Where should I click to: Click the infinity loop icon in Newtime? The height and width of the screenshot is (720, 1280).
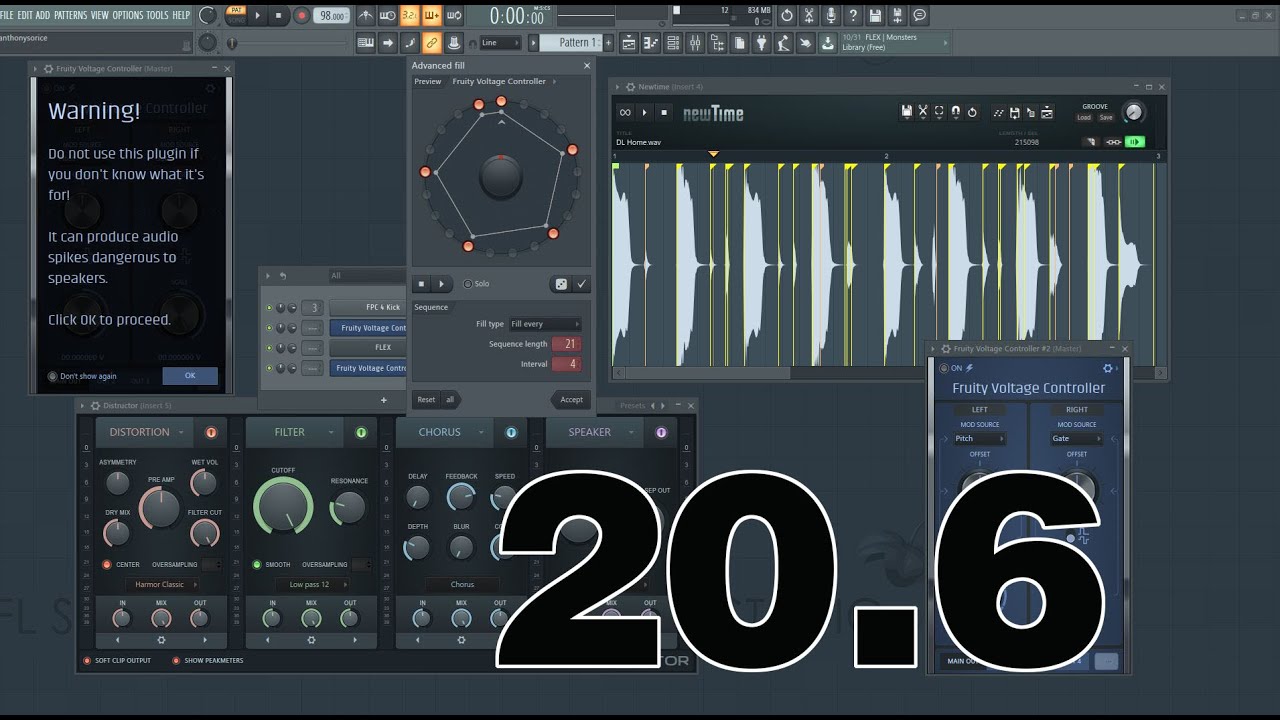click(x=625, y=112)
